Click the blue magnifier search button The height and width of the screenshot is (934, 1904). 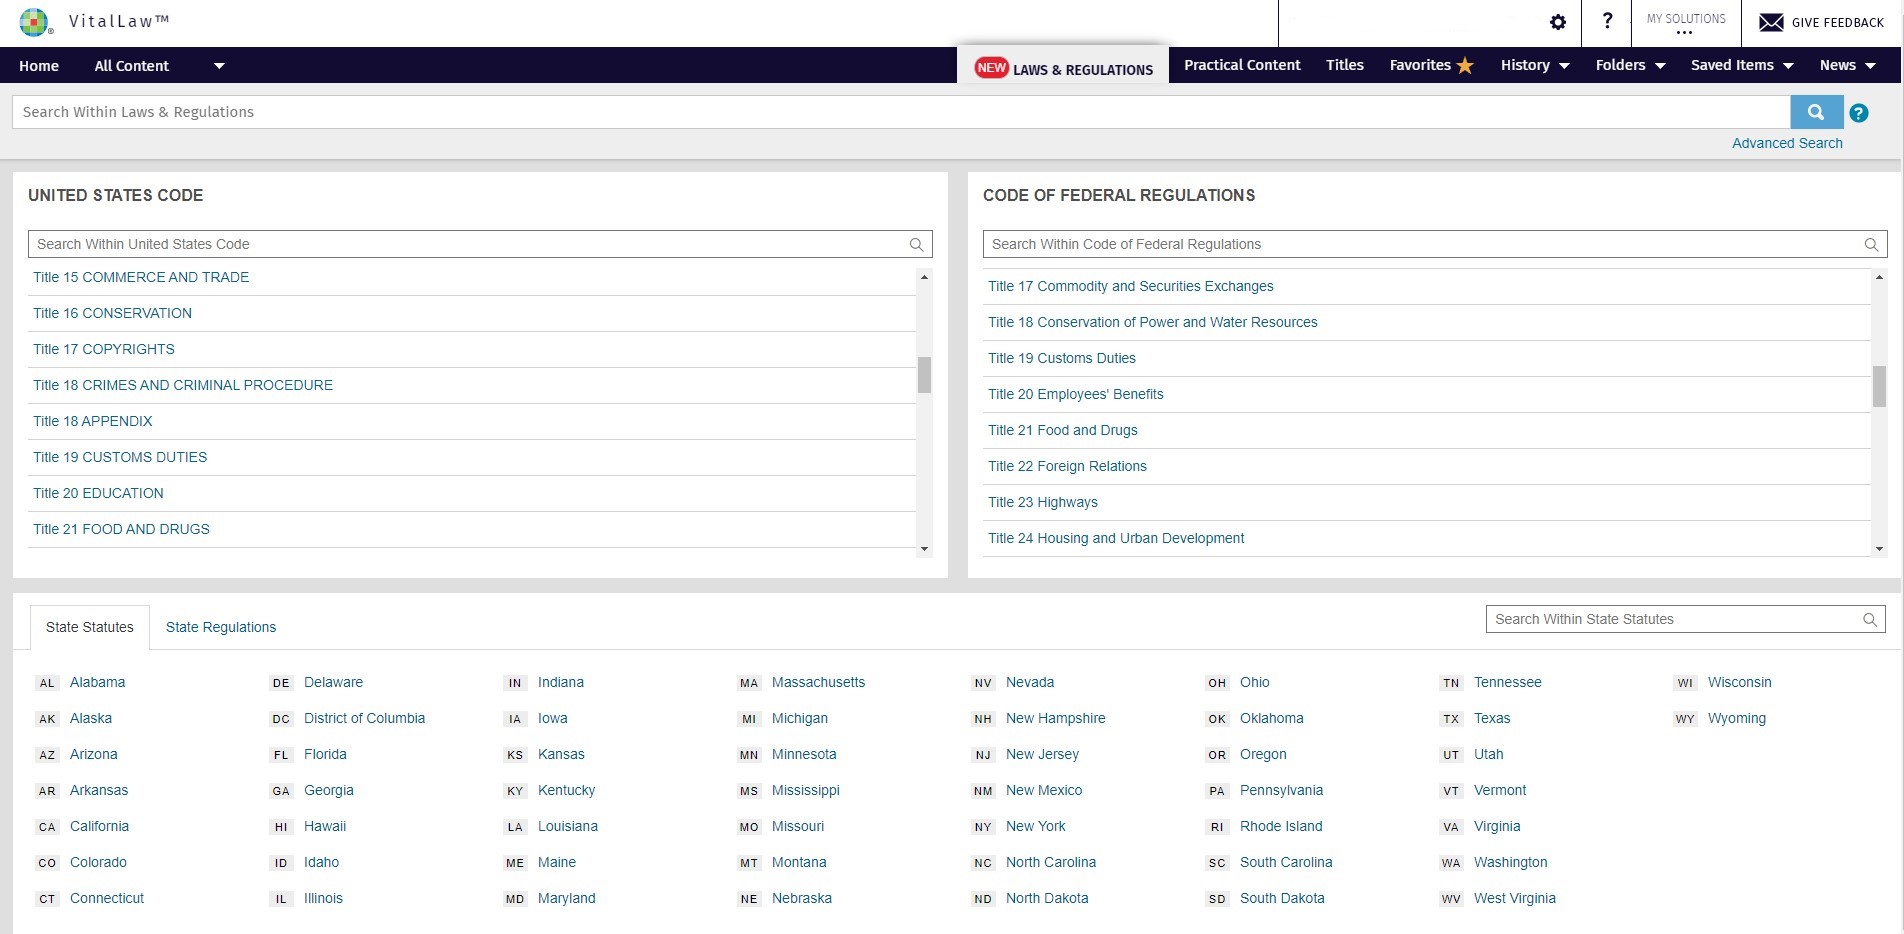point(1816,112)
